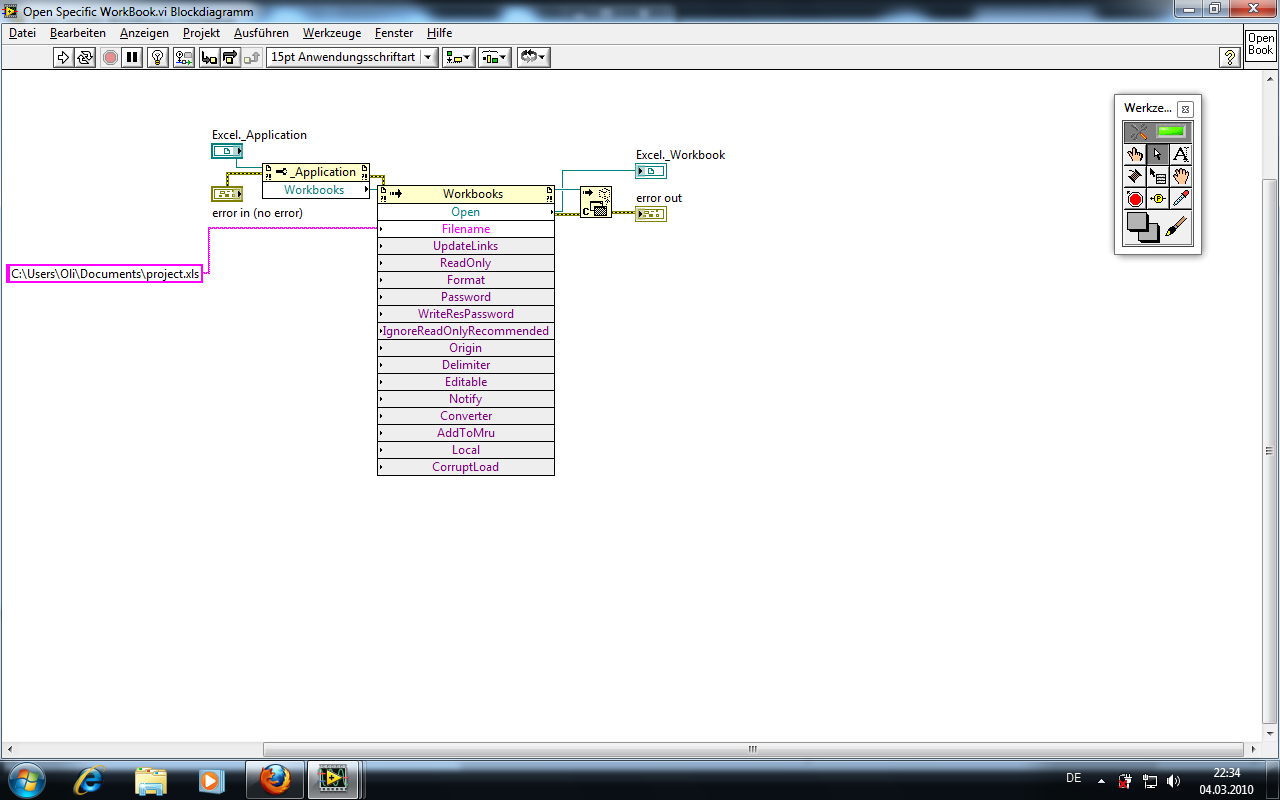Viewport: 1280px width, 800px height.
Task: Select the Probe Data tool
Action: coord(1158,199)
